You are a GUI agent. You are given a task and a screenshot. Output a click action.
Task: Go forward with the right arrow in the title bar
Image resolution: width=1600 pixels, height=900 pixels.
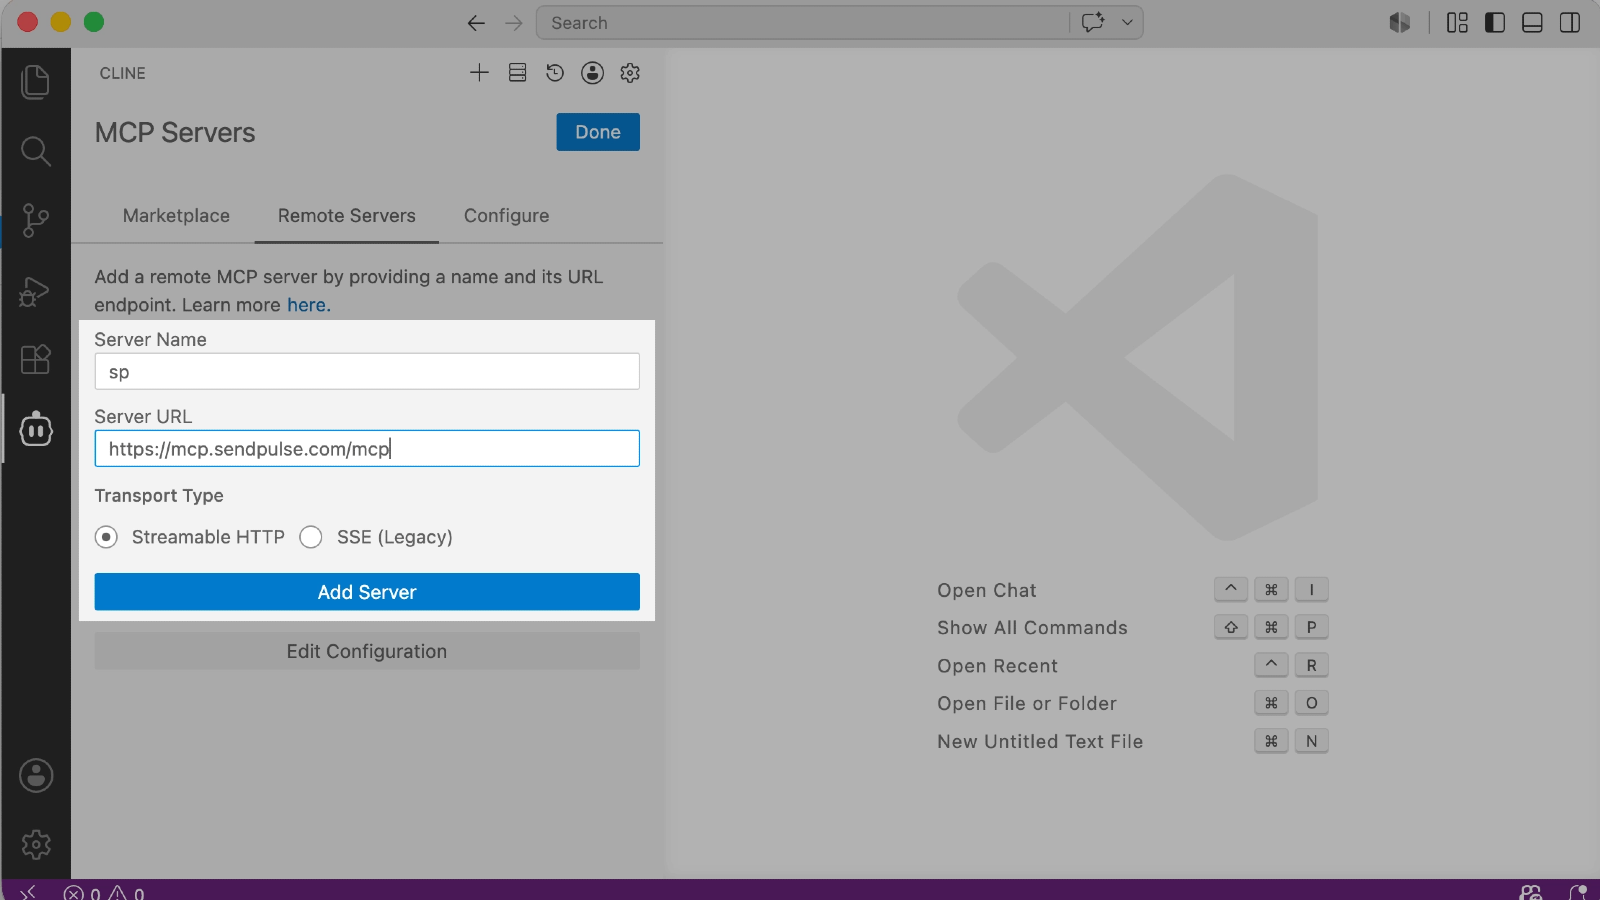click(x=514, y=23)
